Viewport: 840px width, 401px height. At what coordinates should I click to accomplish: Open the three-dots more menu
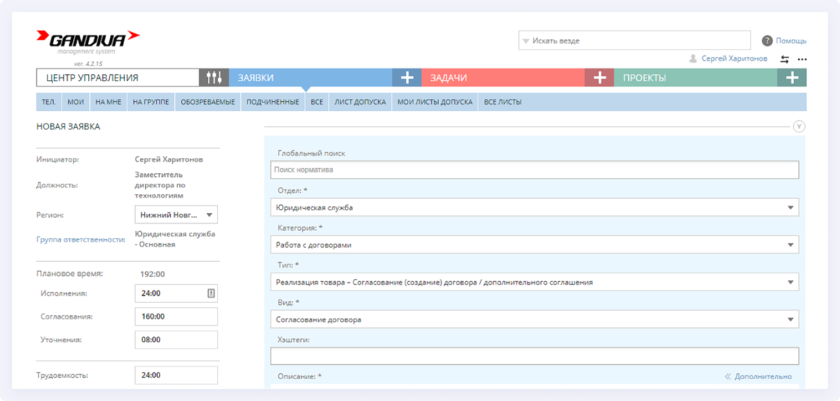pos(802,59)
